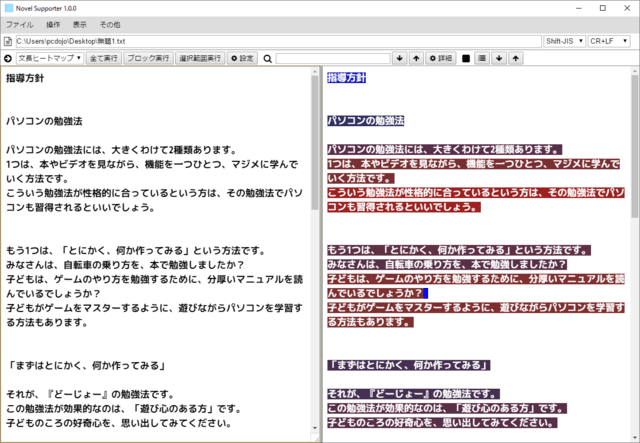The height and width of the screenshot is (443, 640).
Task: Open the ファイル menu
Action: pos(20,23)
